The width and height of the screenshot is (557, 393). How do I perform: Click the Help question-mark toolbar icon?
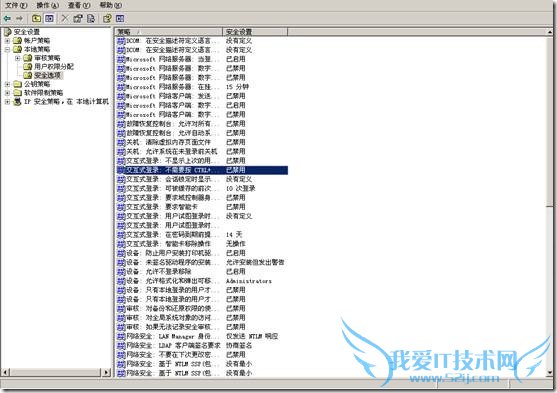tap(107, 18)
